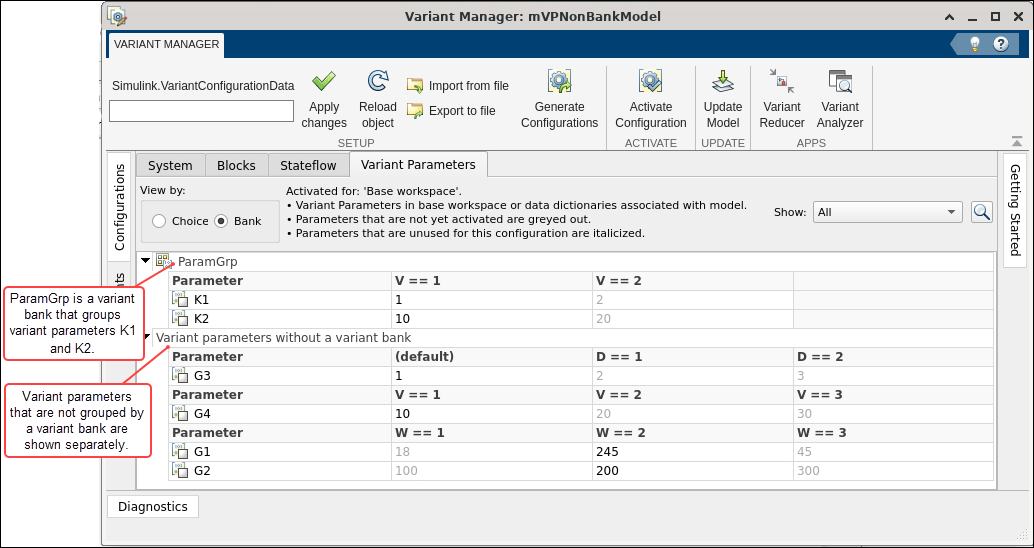Select the Choice view radio button
Viewport: 1034px width, 548px height.
159,222
